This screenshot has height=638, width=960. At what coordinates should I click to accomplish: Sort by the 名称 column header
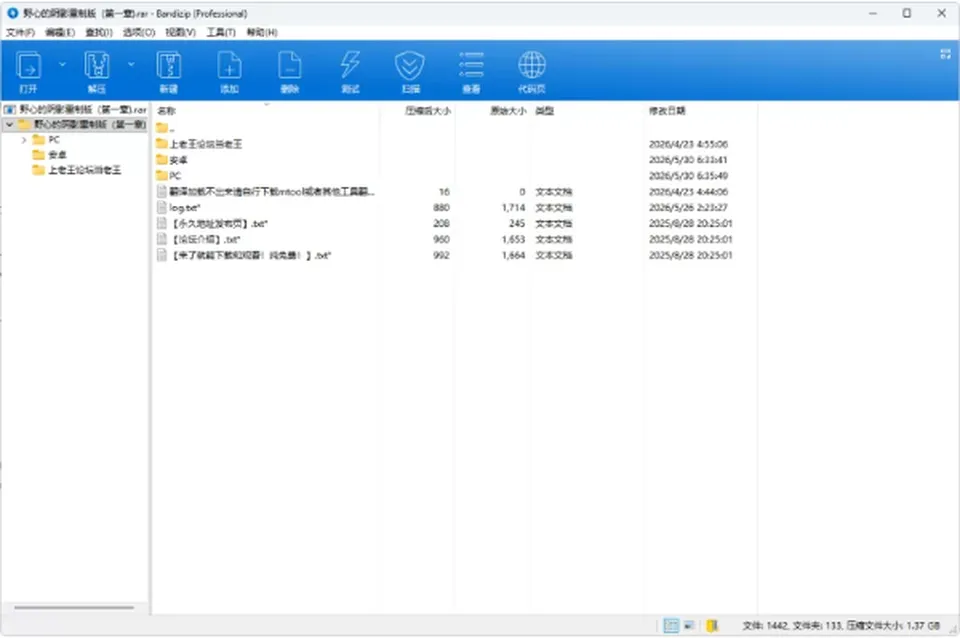[x=167, y=111]
